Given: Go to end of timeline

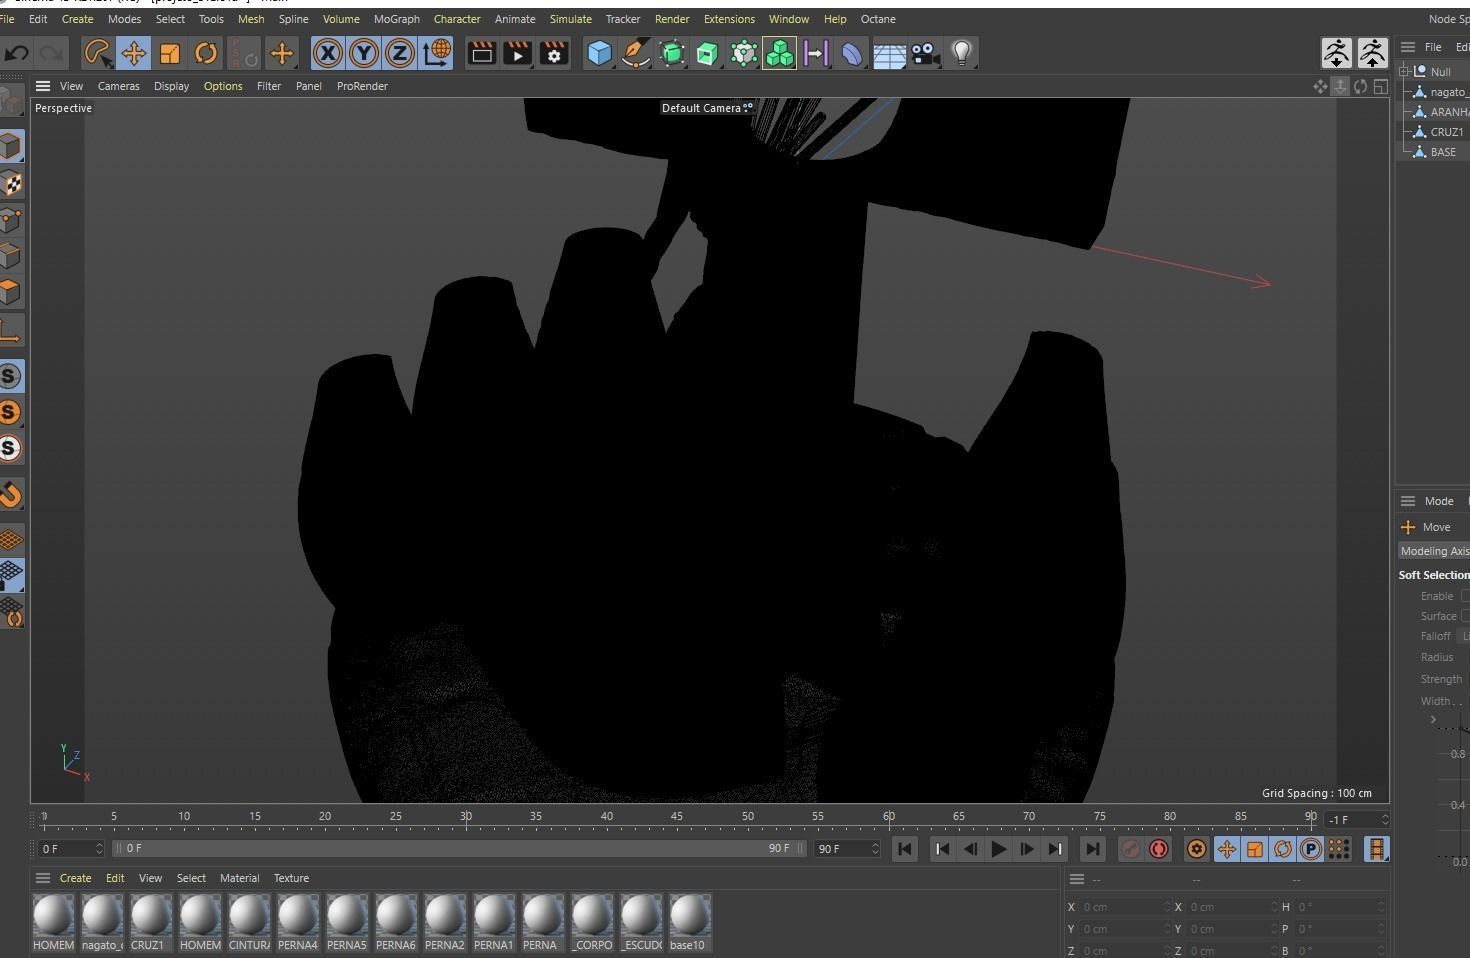Looking at the screenshot, I should pyautogui.click(x=1092, y=849).
